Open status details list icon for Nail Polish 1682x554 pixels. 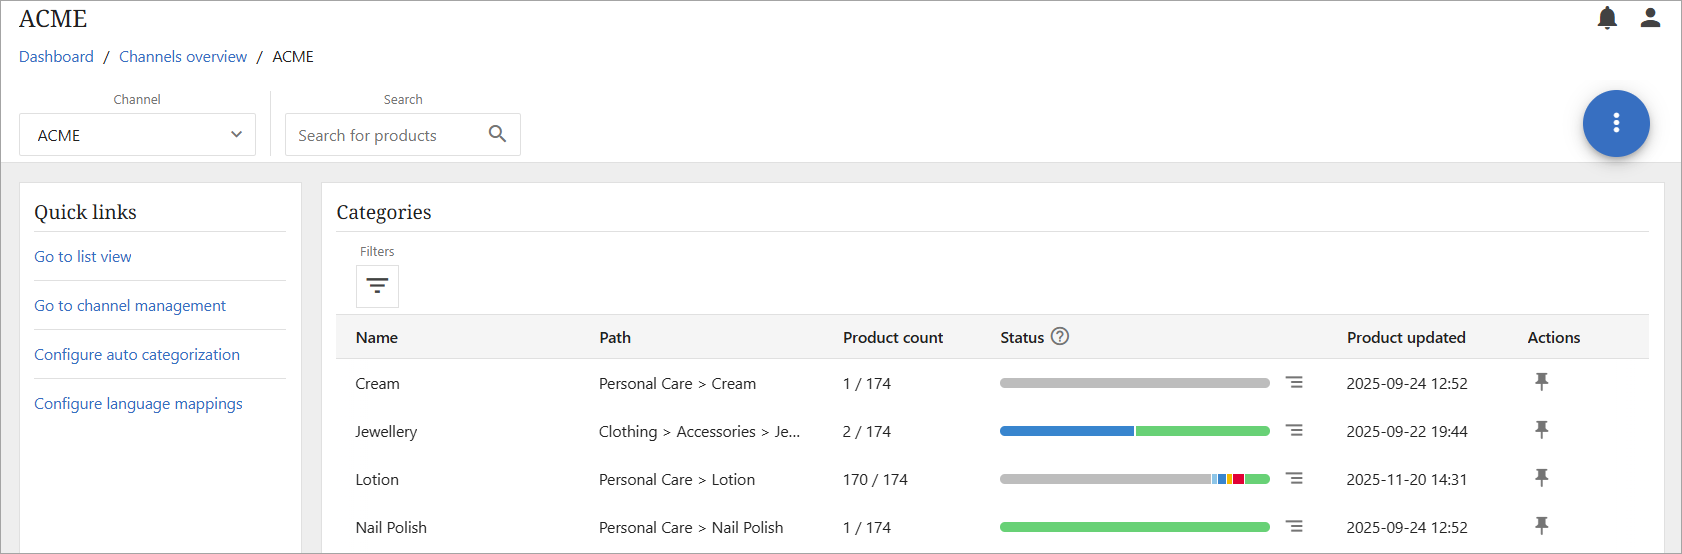(x=1294, y=527)
